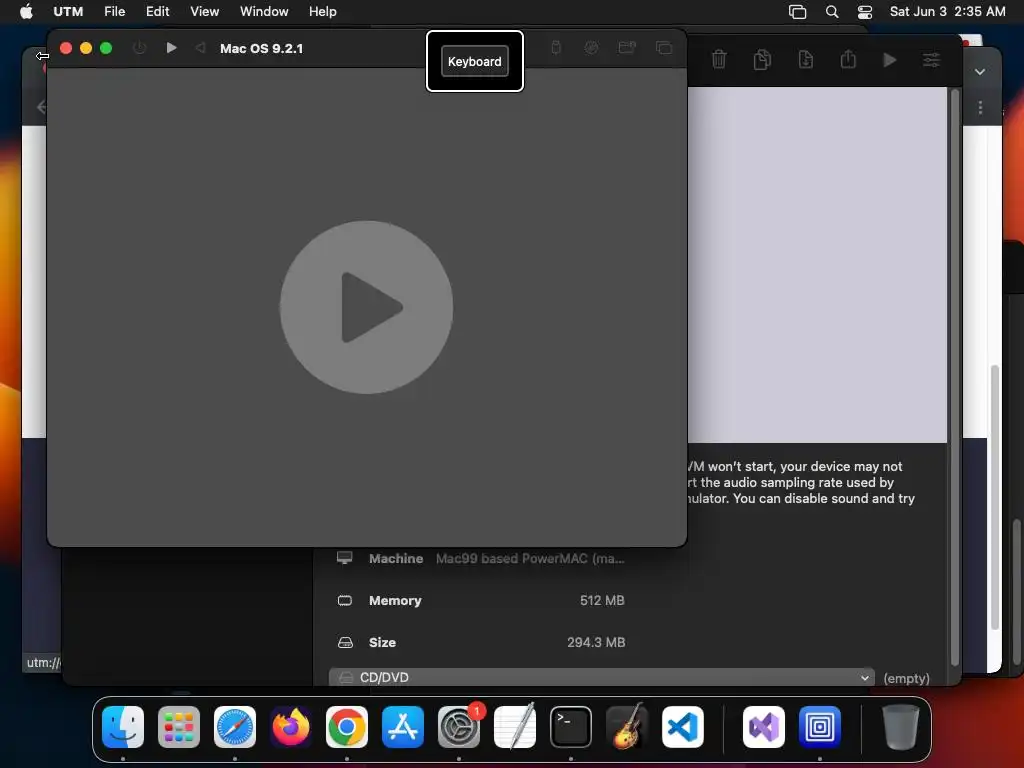Image resolution: width=1024 pixels, height=768 pixels.
Task: Open Trash from the Dock
Action: click(901, 726)
